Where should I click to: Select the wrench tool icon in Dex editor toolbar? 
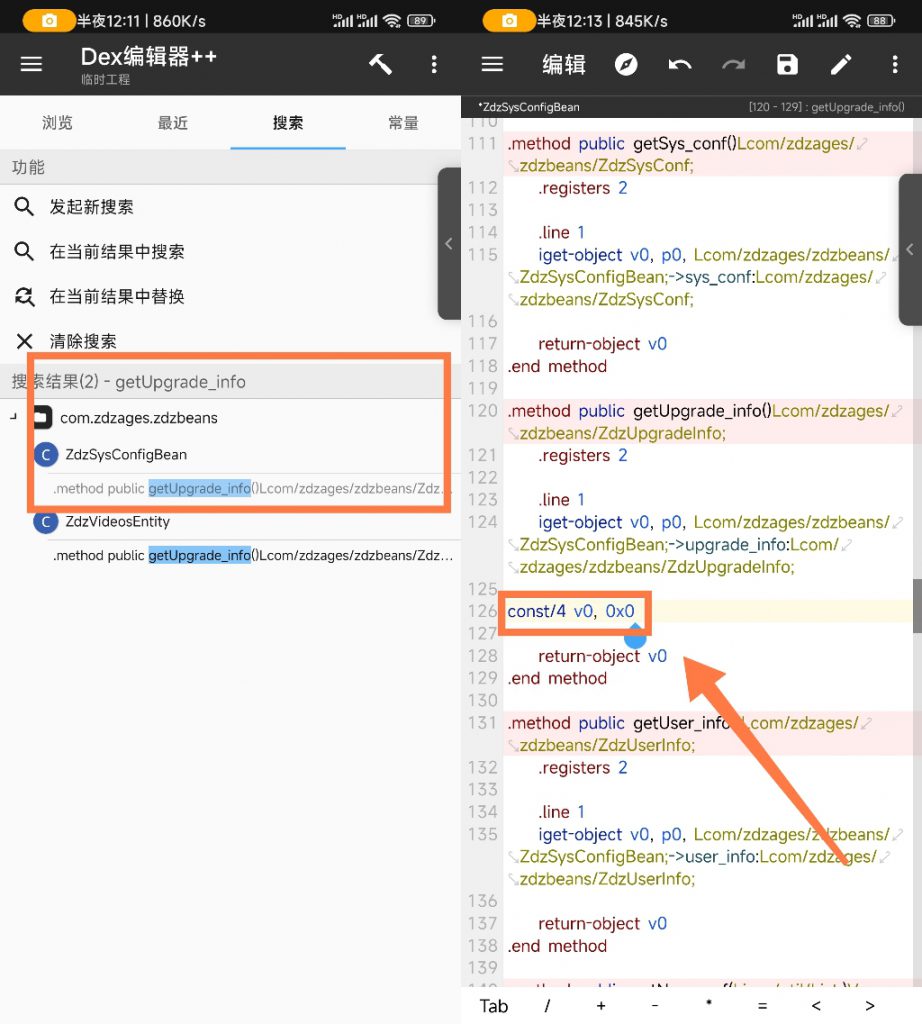(x=379, y=63)
